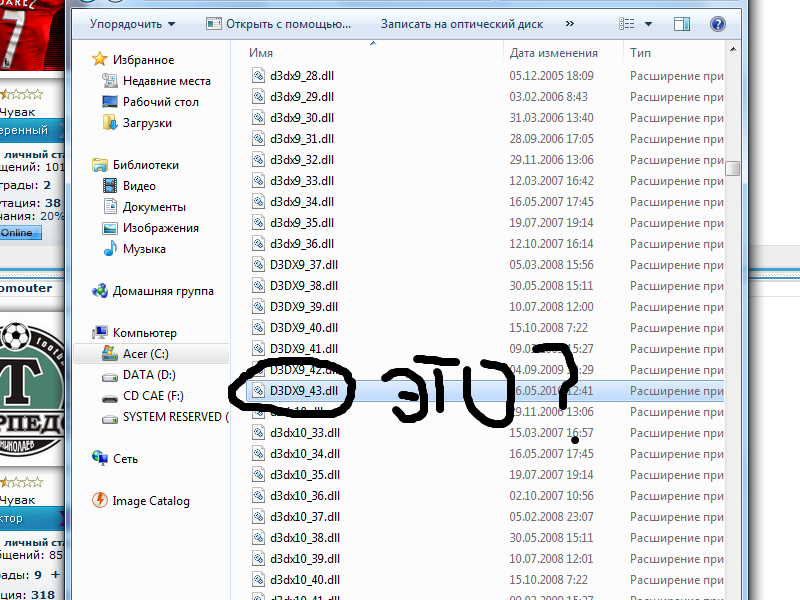This screenshot has height=600, width=800.
Task: Open the CD CAE (F:) drive
Action: click(x=153, y=396)
